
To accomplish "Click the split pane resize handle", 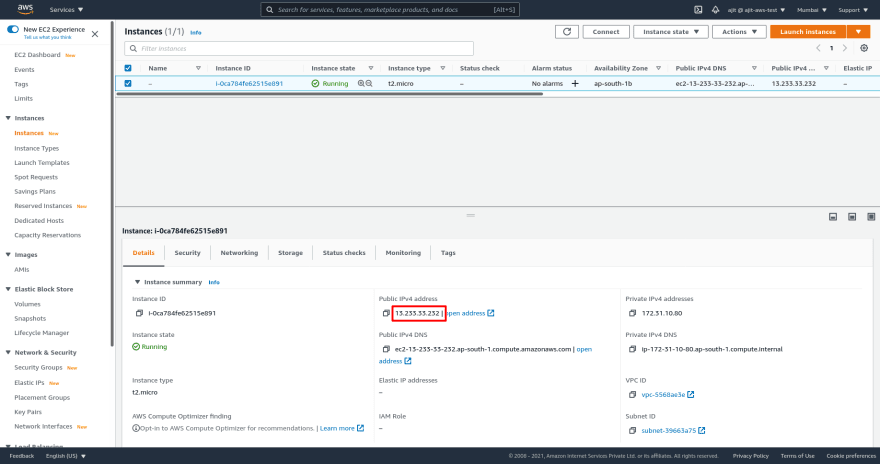I will click(x=470, y=215).
